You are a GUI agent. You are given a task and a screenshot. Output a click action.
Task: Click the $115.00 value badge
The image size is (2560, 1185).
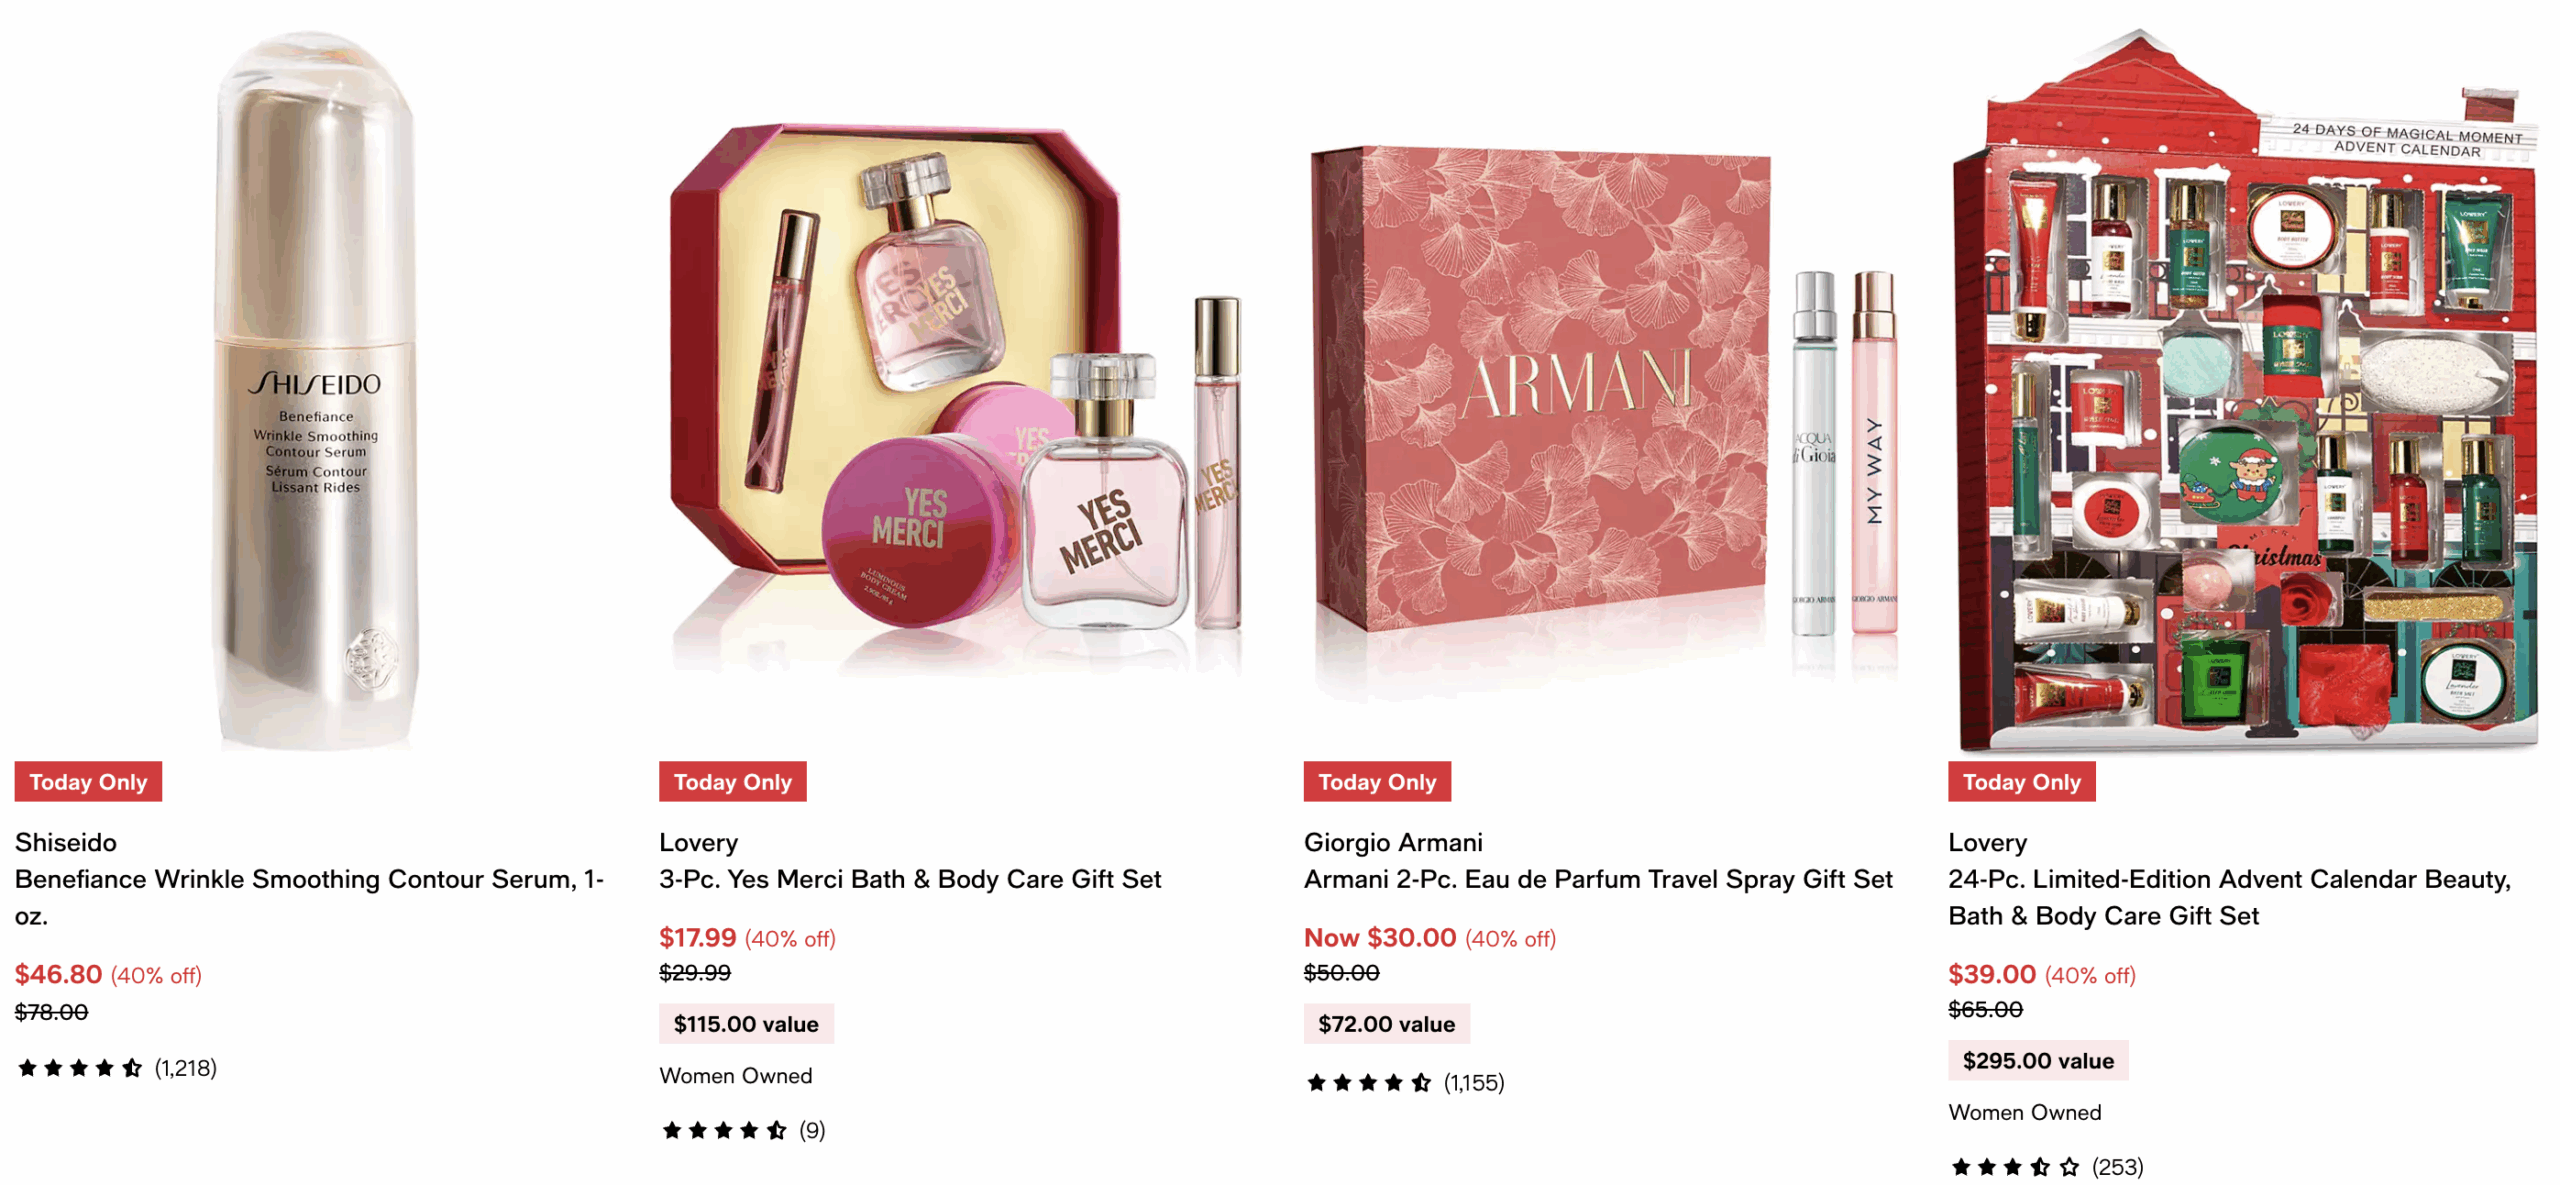pyautogui.click(x=746, y=1023)
